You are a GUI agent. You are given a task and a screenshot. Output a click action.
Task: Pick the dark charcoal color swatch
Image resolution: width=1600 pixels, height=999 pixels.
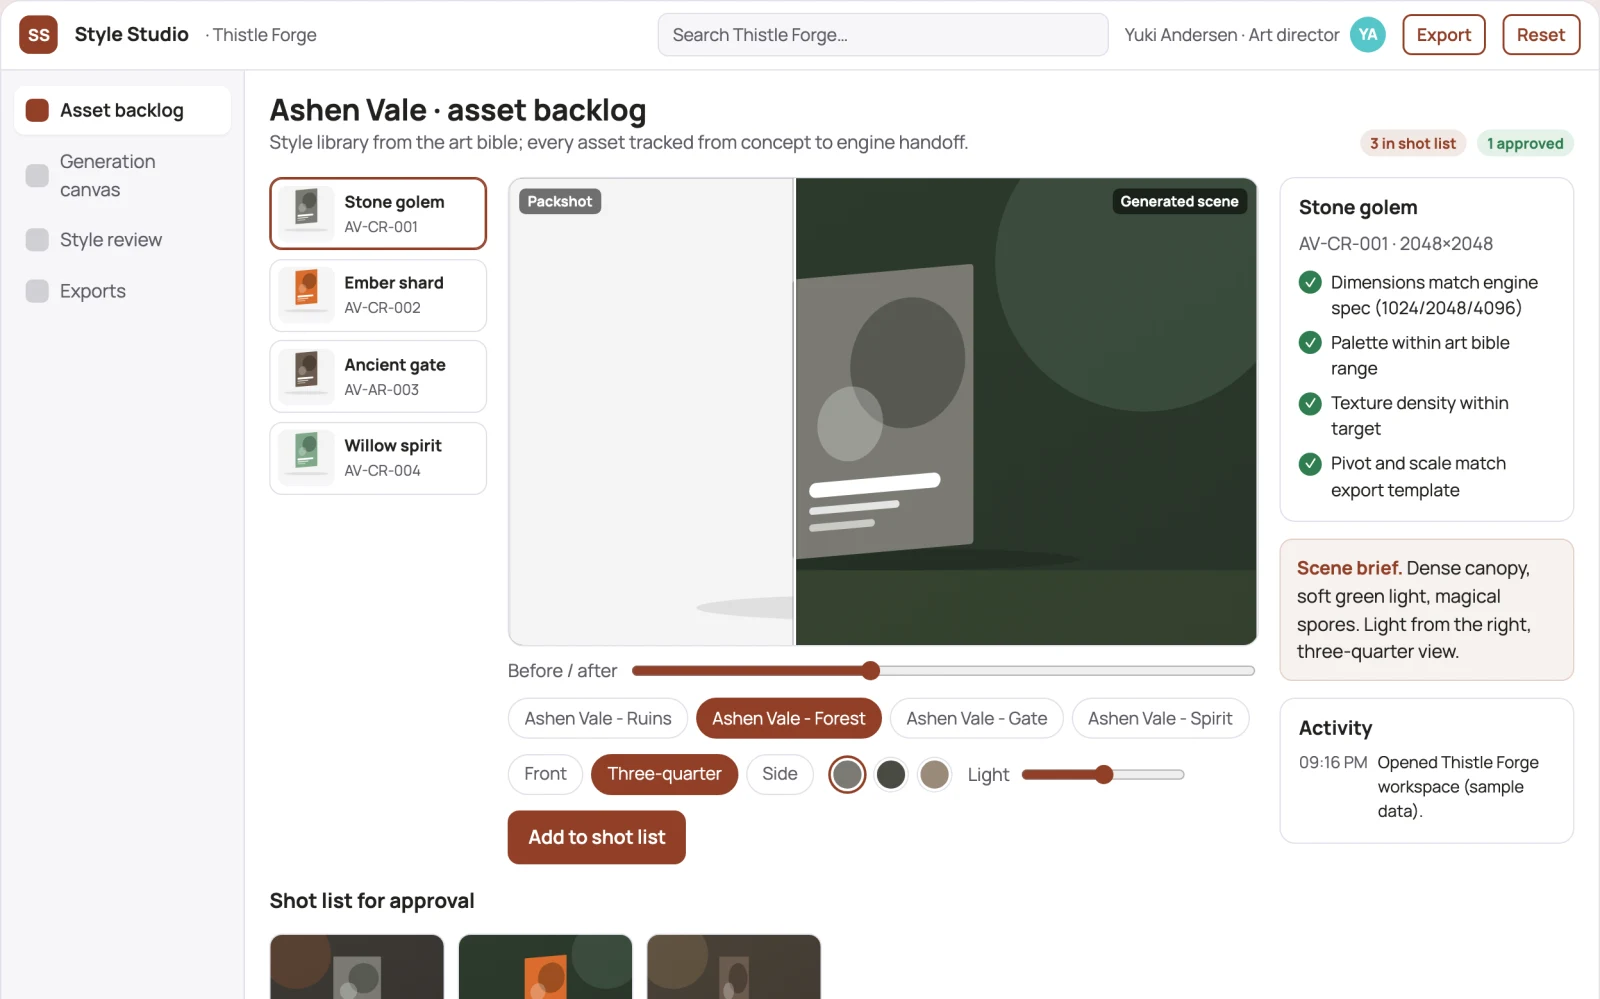(x=891, y=774)
